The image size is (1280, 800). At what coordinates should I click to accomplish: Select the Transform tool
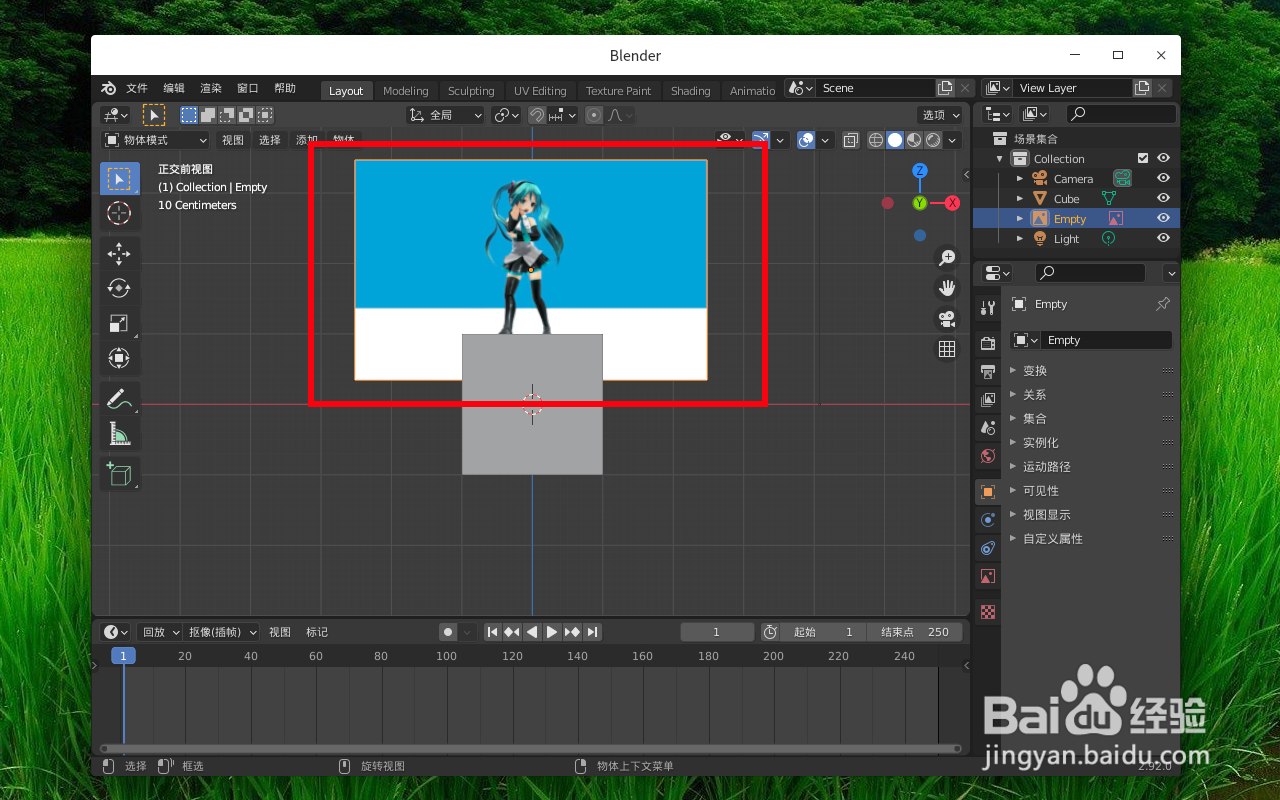pyautogui.click(x=119, y=358)
